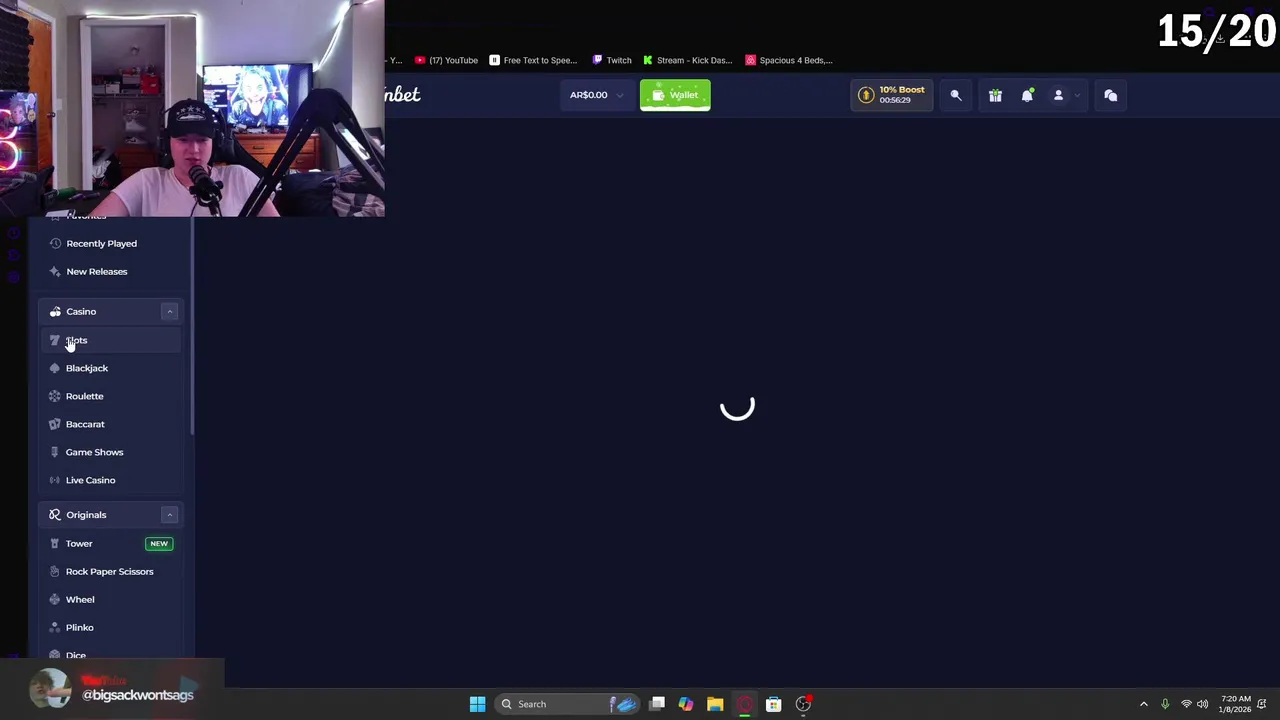Open the YouTube bookmark
The height and width of the screenshot is (720, 1280).
pos(446,60)
